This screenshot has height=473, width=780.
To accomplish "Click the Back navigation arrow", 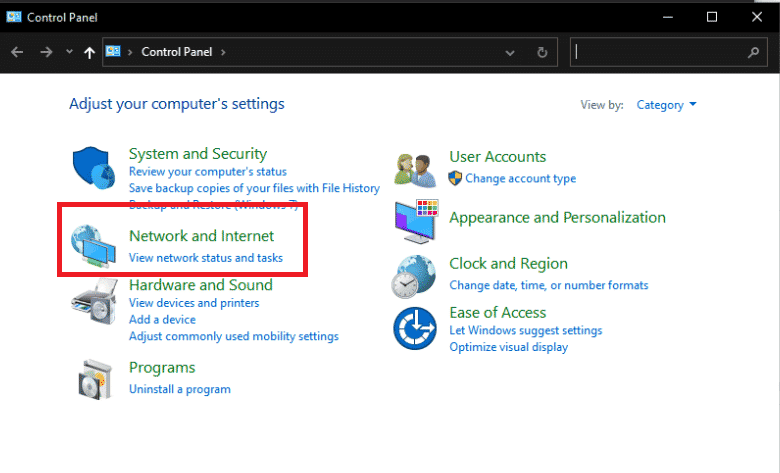I will (x=17, y=52).
